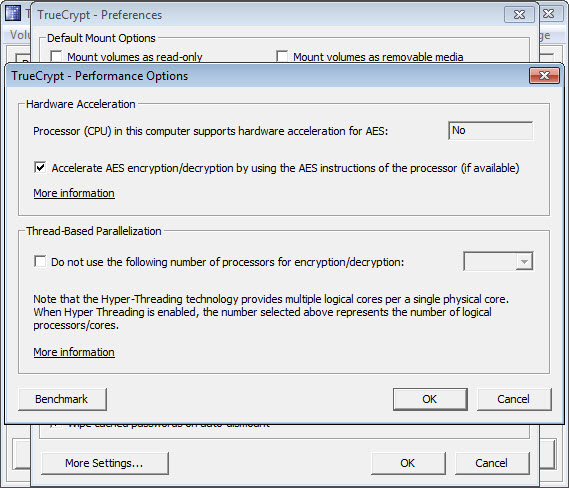Image resolution: width=569 pixels, height=488 pixels.
Task: Click the AES hardware support 'No' field
Action: [491, 131]
